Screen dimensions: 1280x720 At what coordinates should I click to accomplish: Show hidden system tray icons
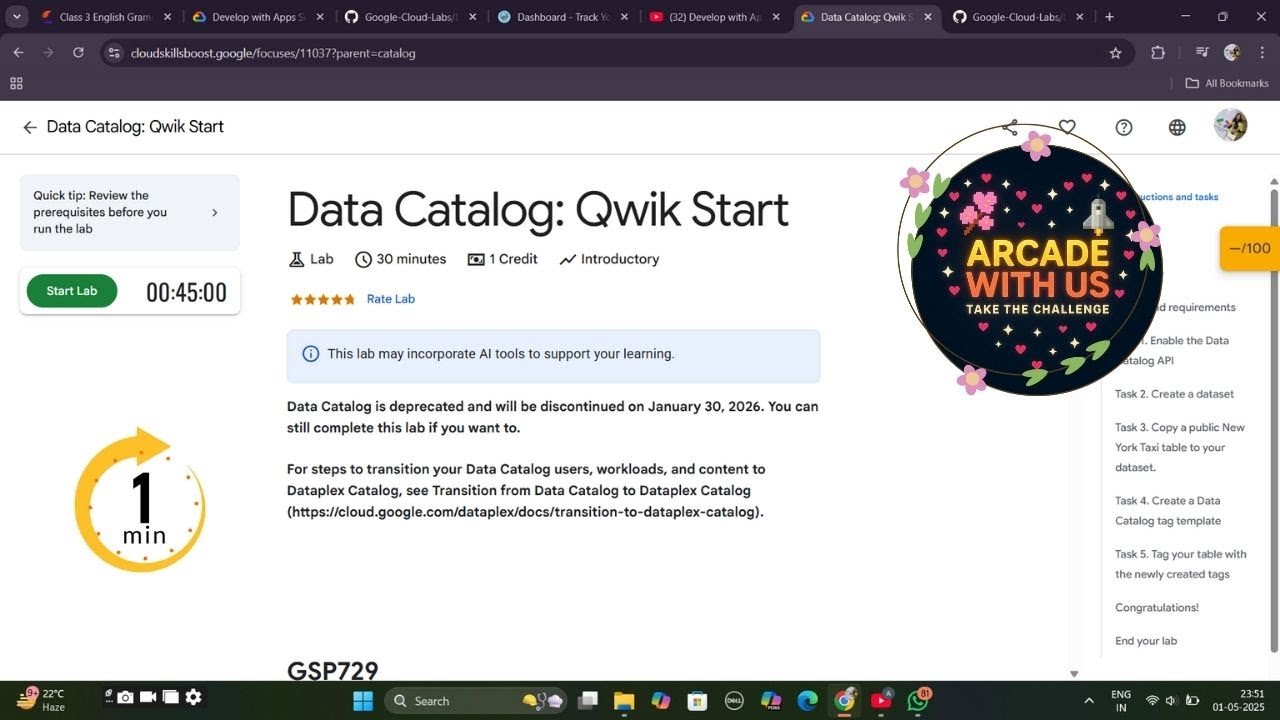1089,701
